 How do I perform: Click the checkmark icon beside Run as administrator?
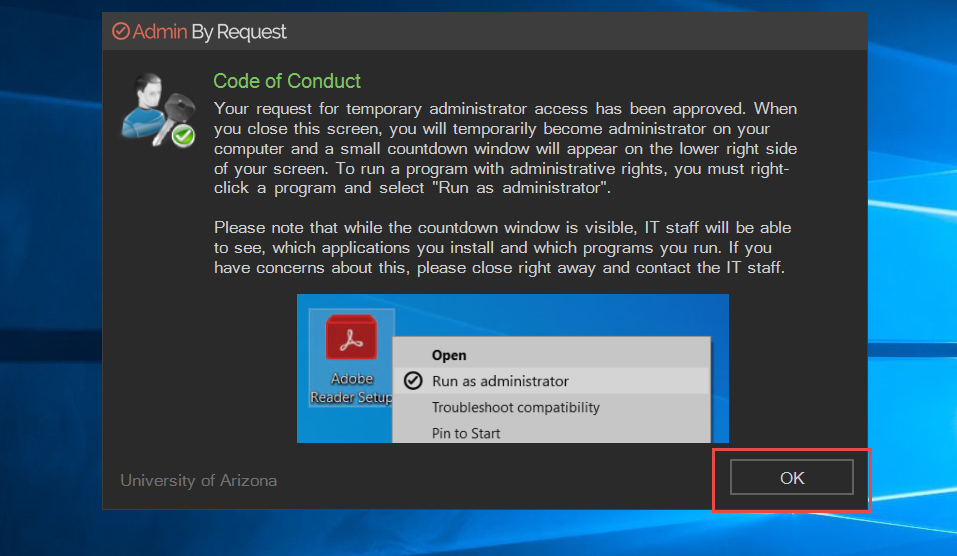pyautogui.click(x=413, y=381)
